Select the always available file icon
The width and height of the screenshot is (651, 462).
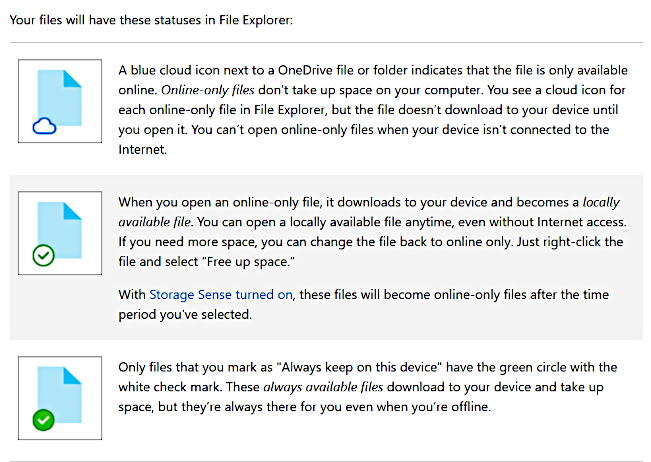(60, 398)
